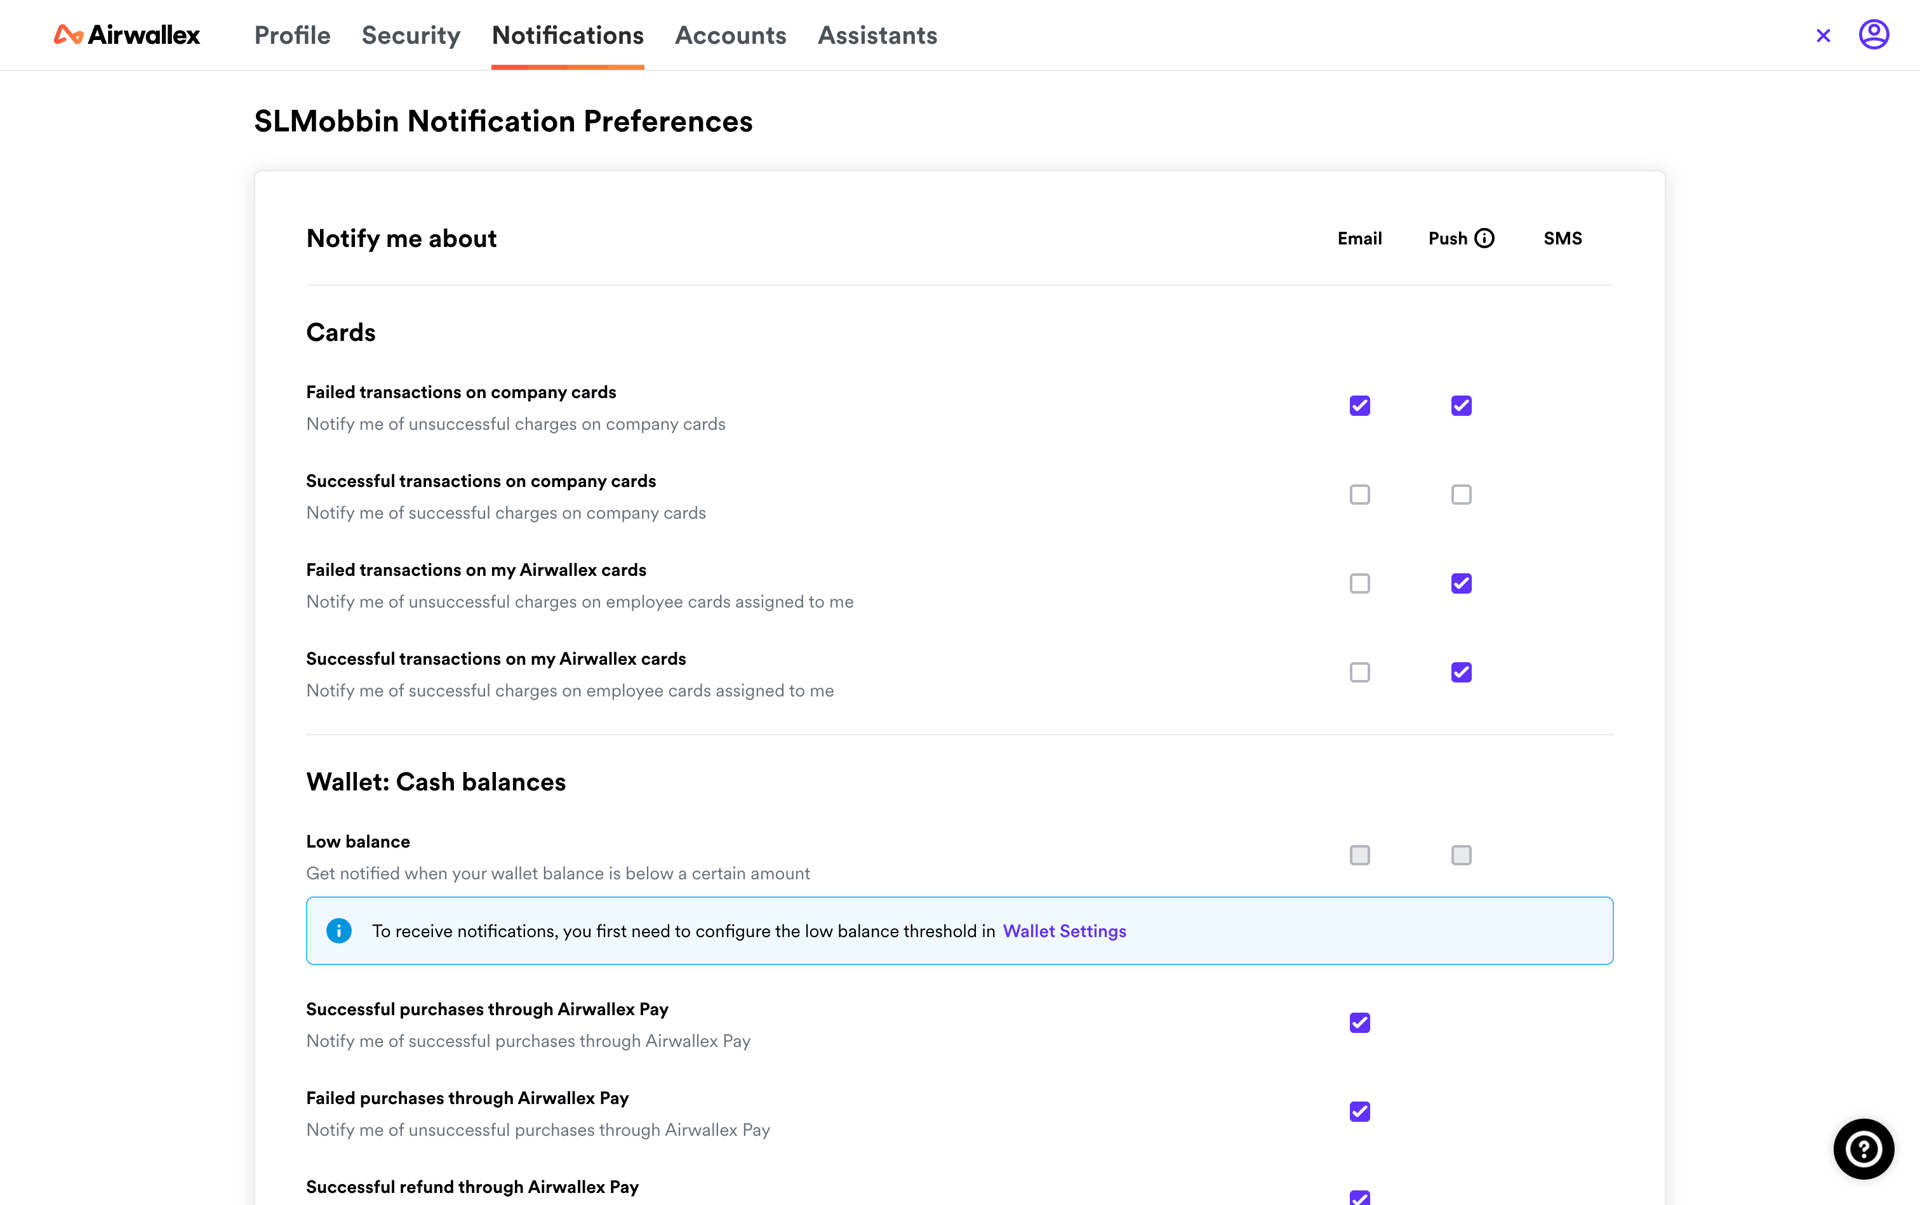Image resolution: width=1920 pixels, height=1205 pixels.
Task: Click Failed purchases through Airwallex Pay label
Action: click(467, 1098)
